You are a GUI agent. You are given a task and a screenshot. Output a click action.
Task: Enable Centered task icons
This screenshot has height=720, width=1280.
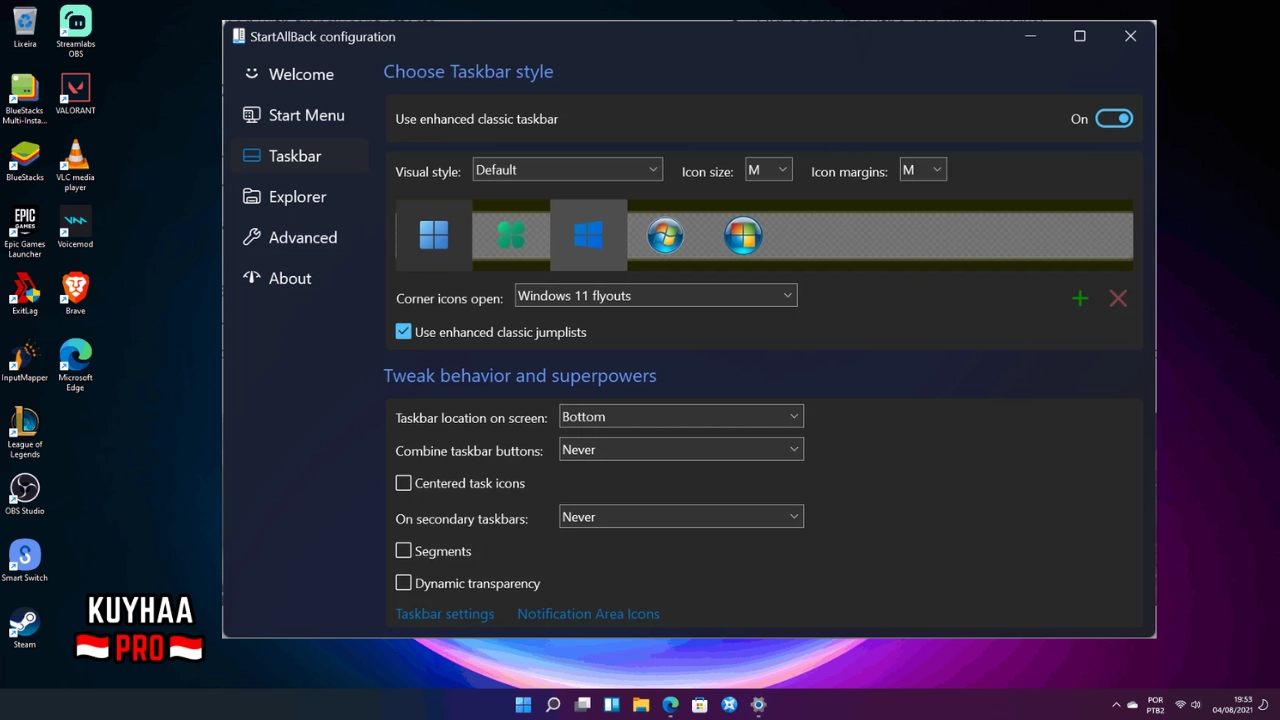click(403, 483)
